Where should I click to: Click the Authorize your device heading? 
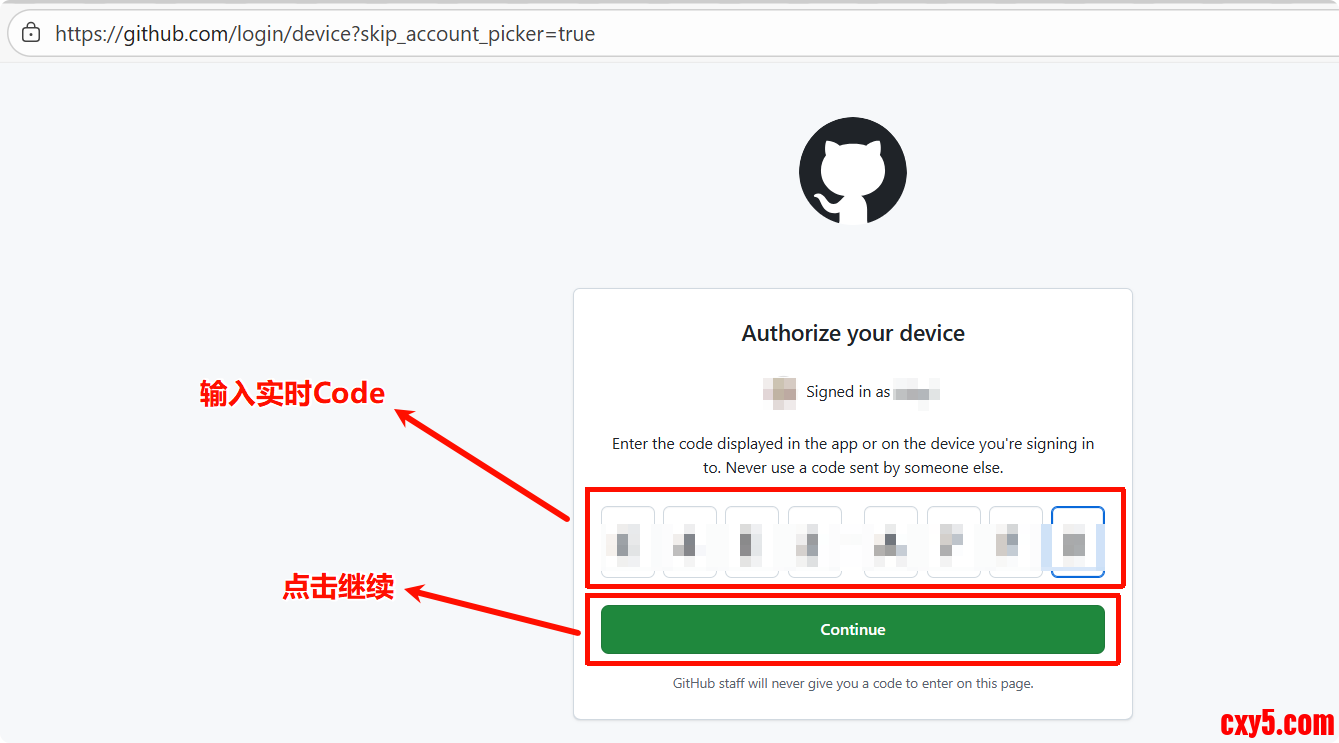(x=853, y=334)
